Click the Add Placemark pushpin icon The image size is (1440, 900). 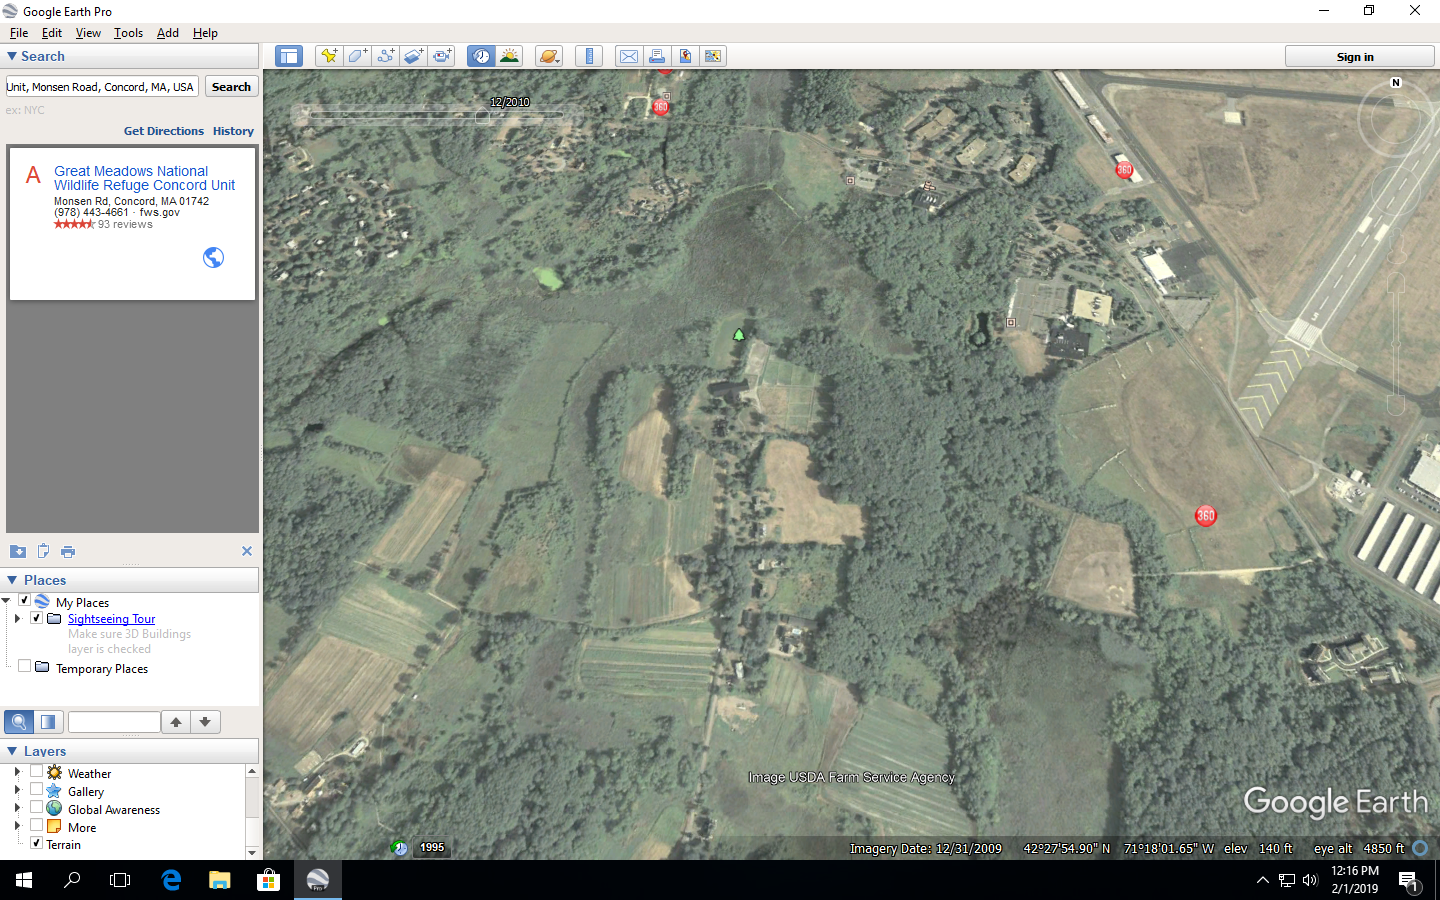pos(328,56)
